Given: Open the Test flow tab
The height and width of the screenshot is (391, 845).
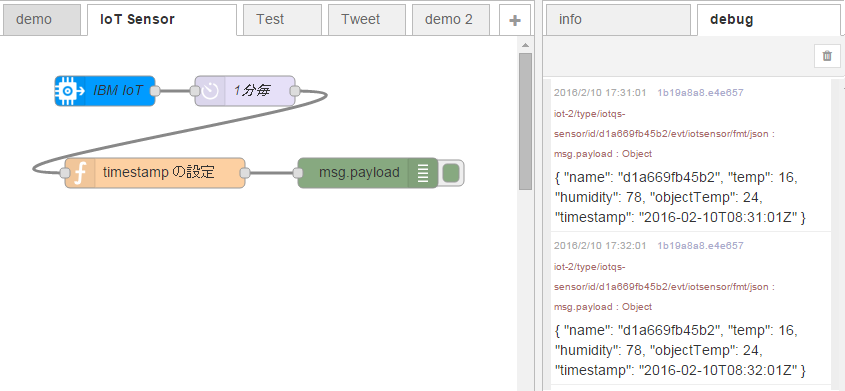Looking at the screenshot, I should coord(282,19).
